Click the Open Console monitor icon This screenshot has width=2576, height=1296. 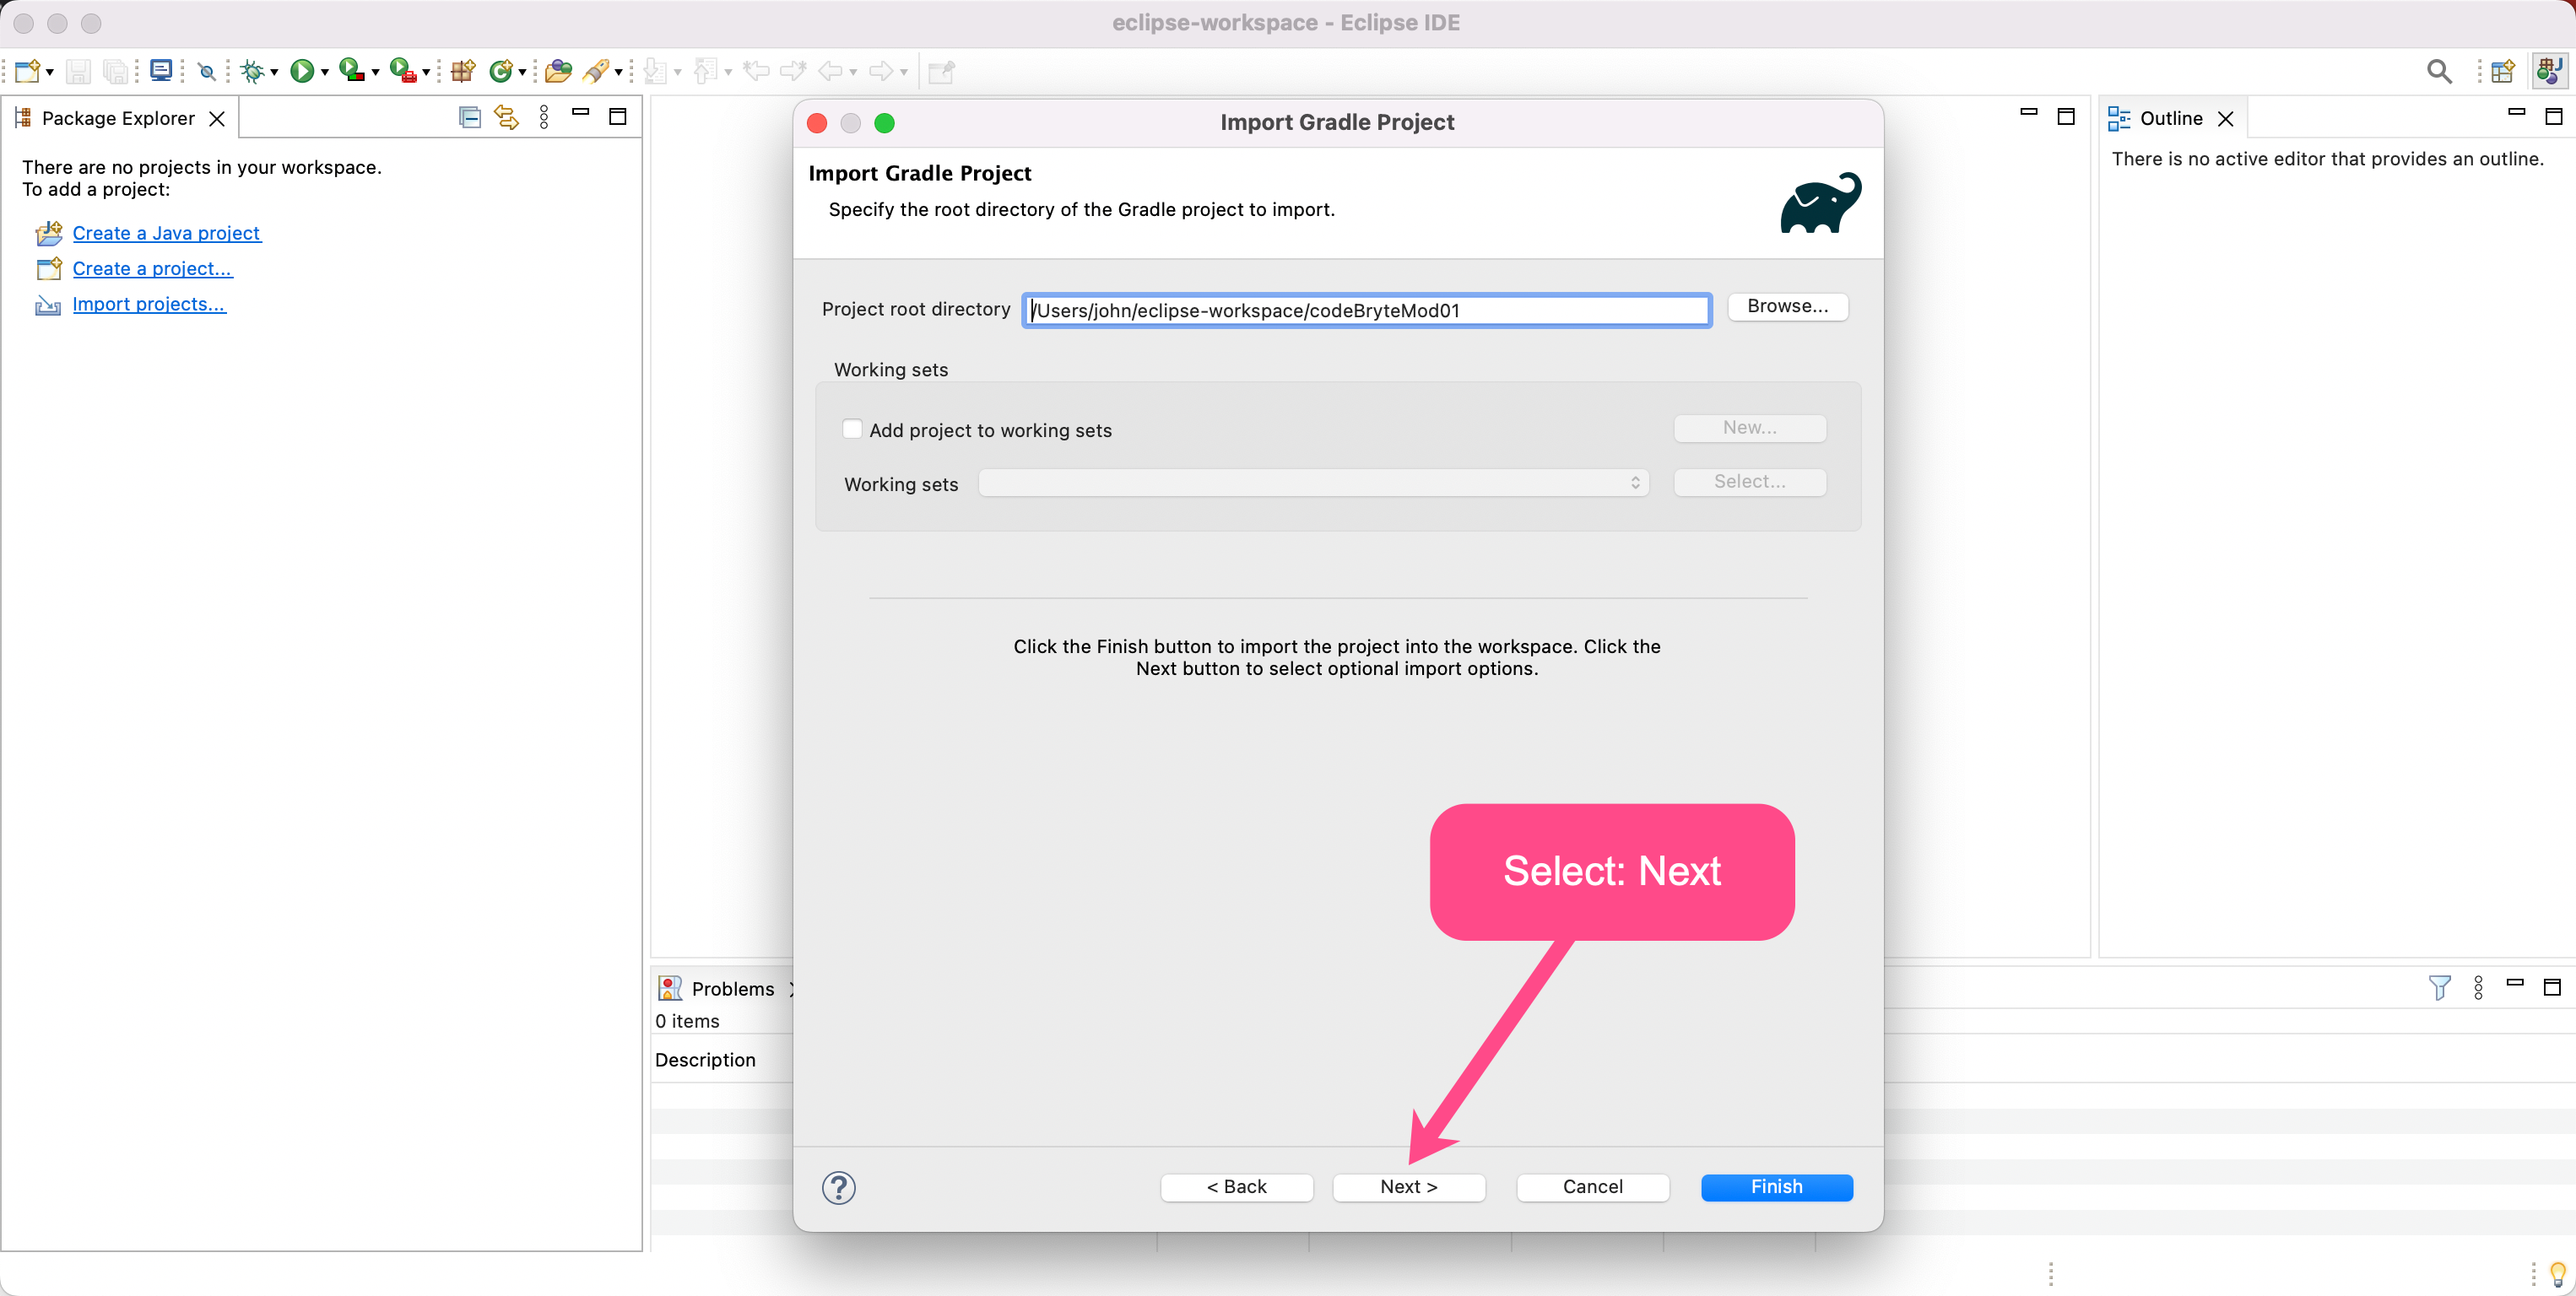click(x=160, y=71)
